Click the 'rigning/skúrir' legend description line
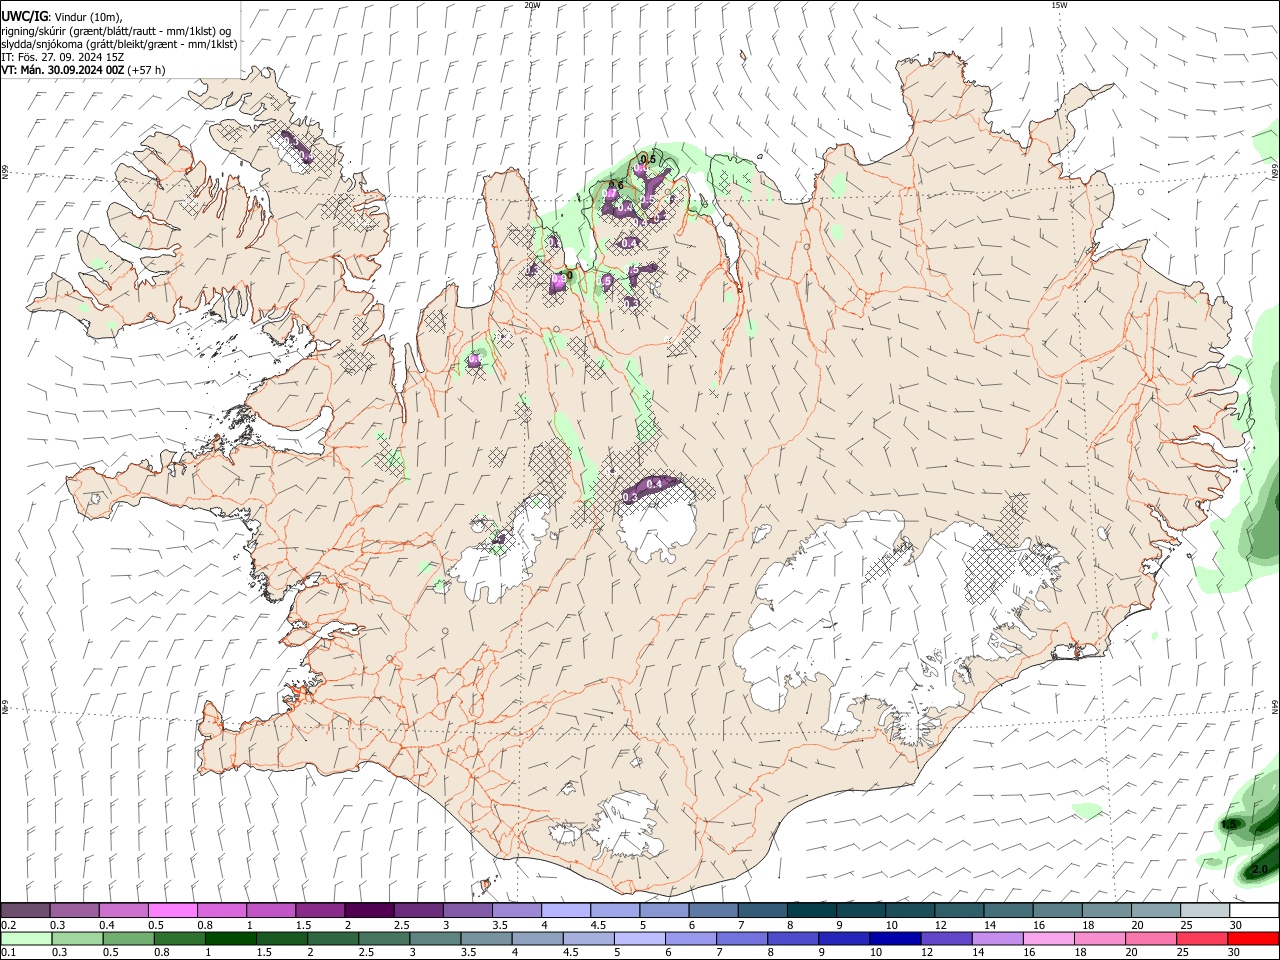The width and height of the screenshot is (1280, 960). (115, 31)
